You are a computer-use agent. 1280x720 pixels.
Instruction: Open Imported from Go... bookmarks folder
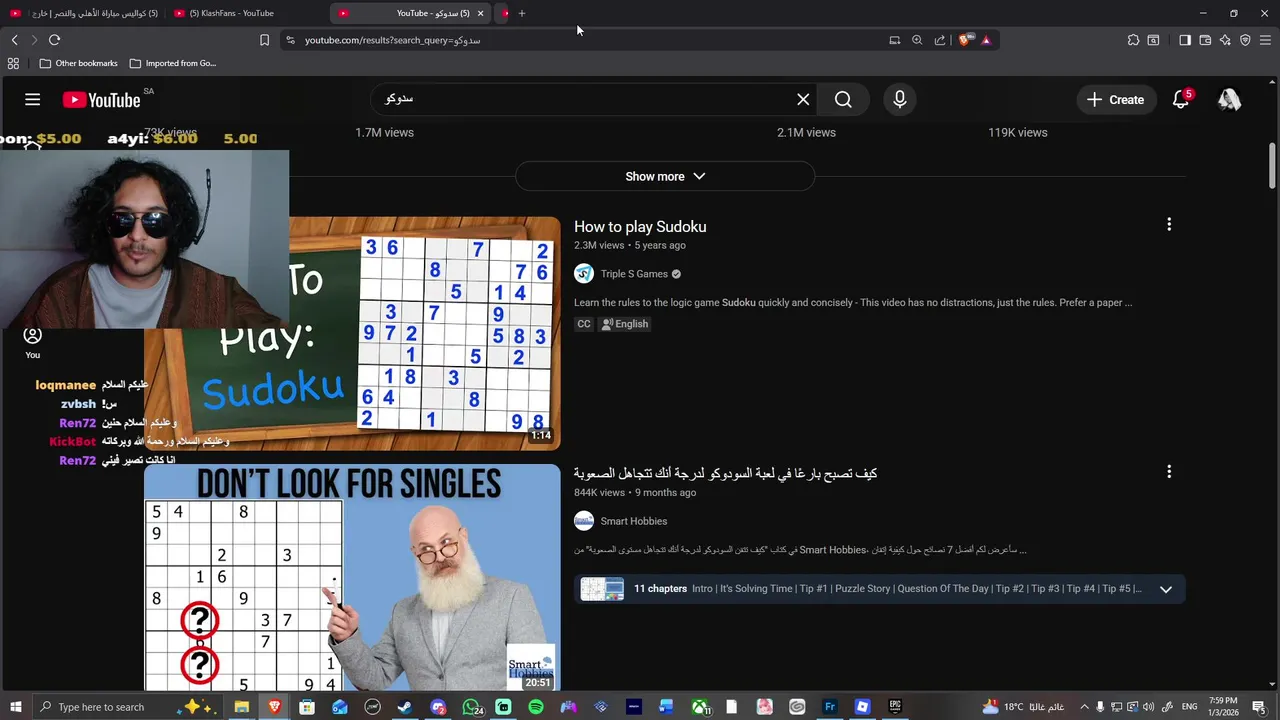tap(172, 63)
